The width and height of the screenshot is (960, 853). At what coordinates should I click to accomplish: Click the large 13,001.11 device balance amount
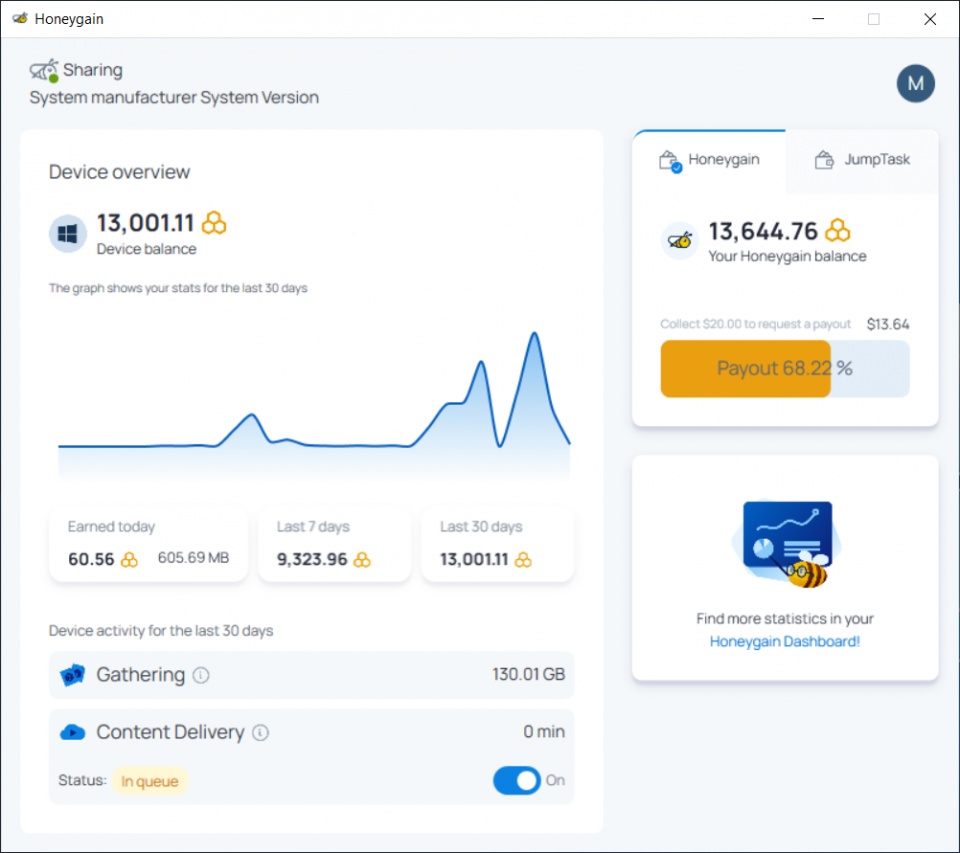(145, 223)
